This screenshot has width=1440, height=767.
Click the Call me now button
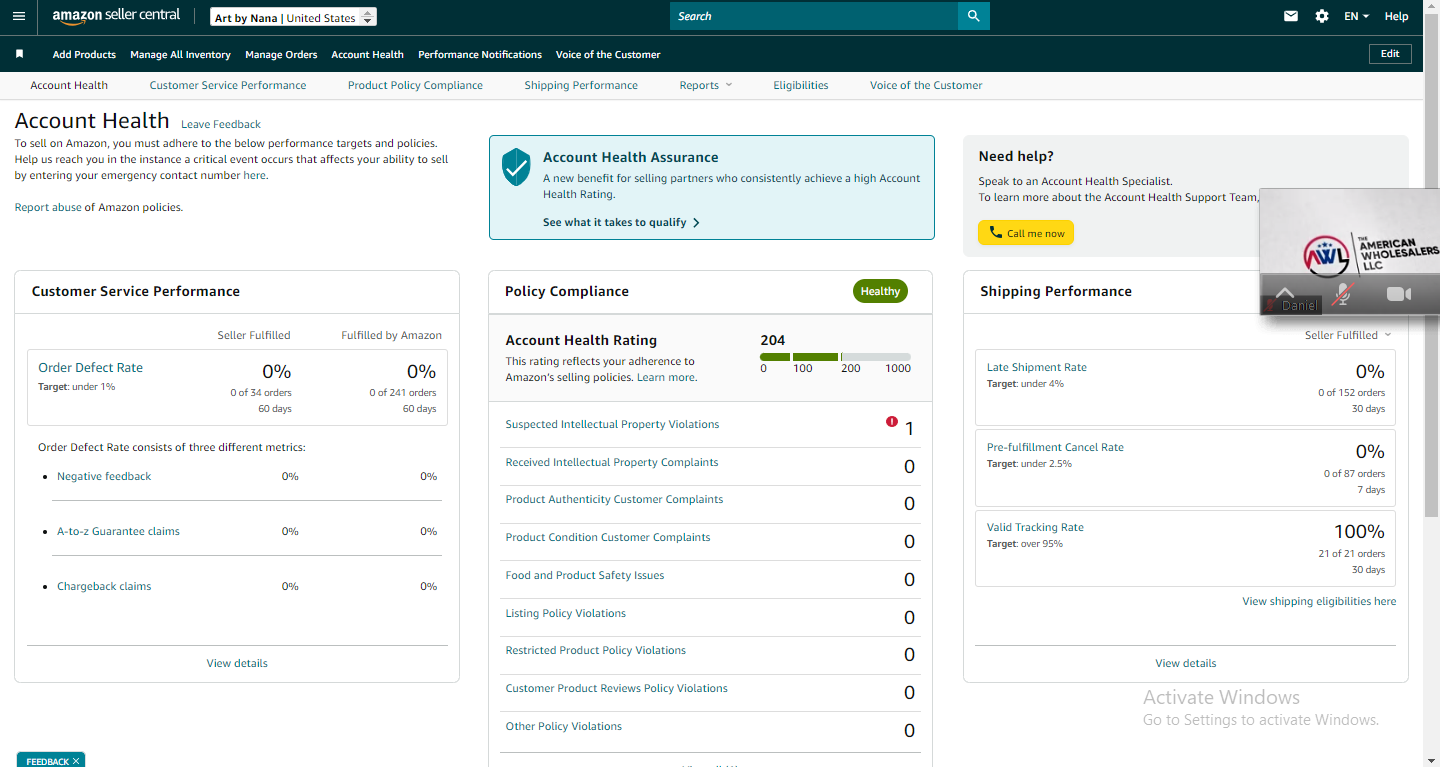point(1025,233)
